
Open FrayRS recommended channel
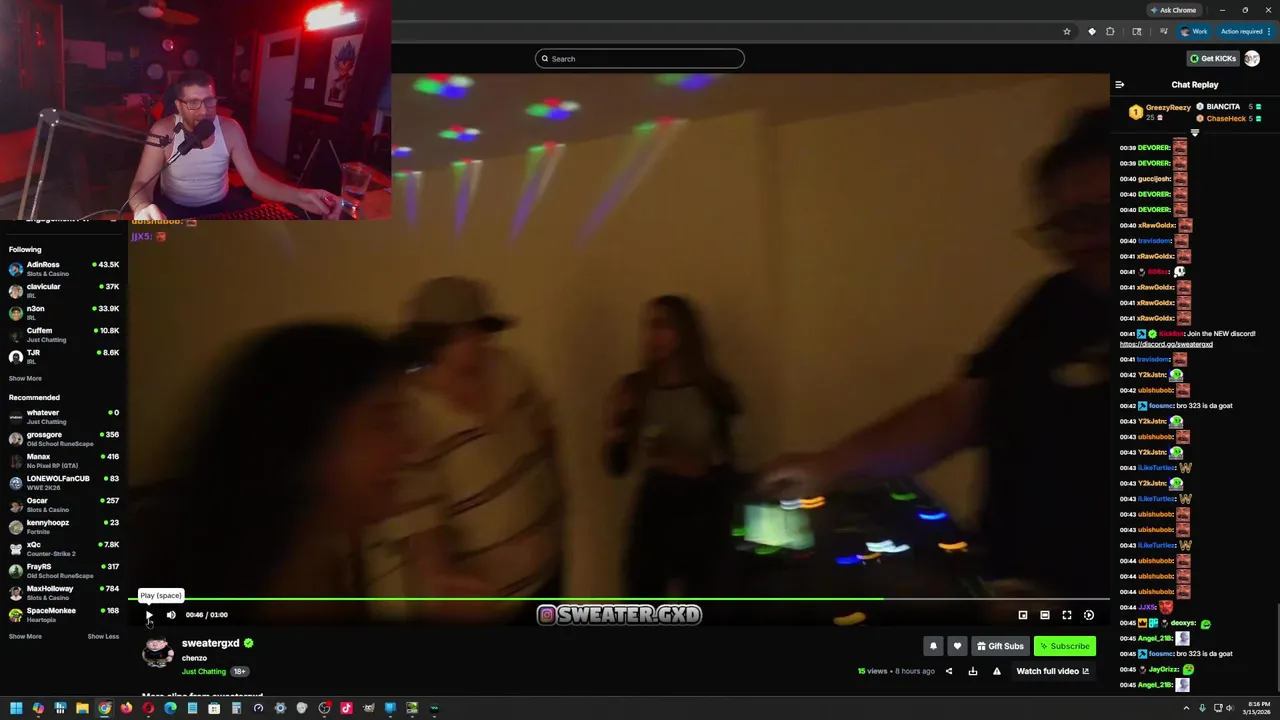tap(64, 571)
